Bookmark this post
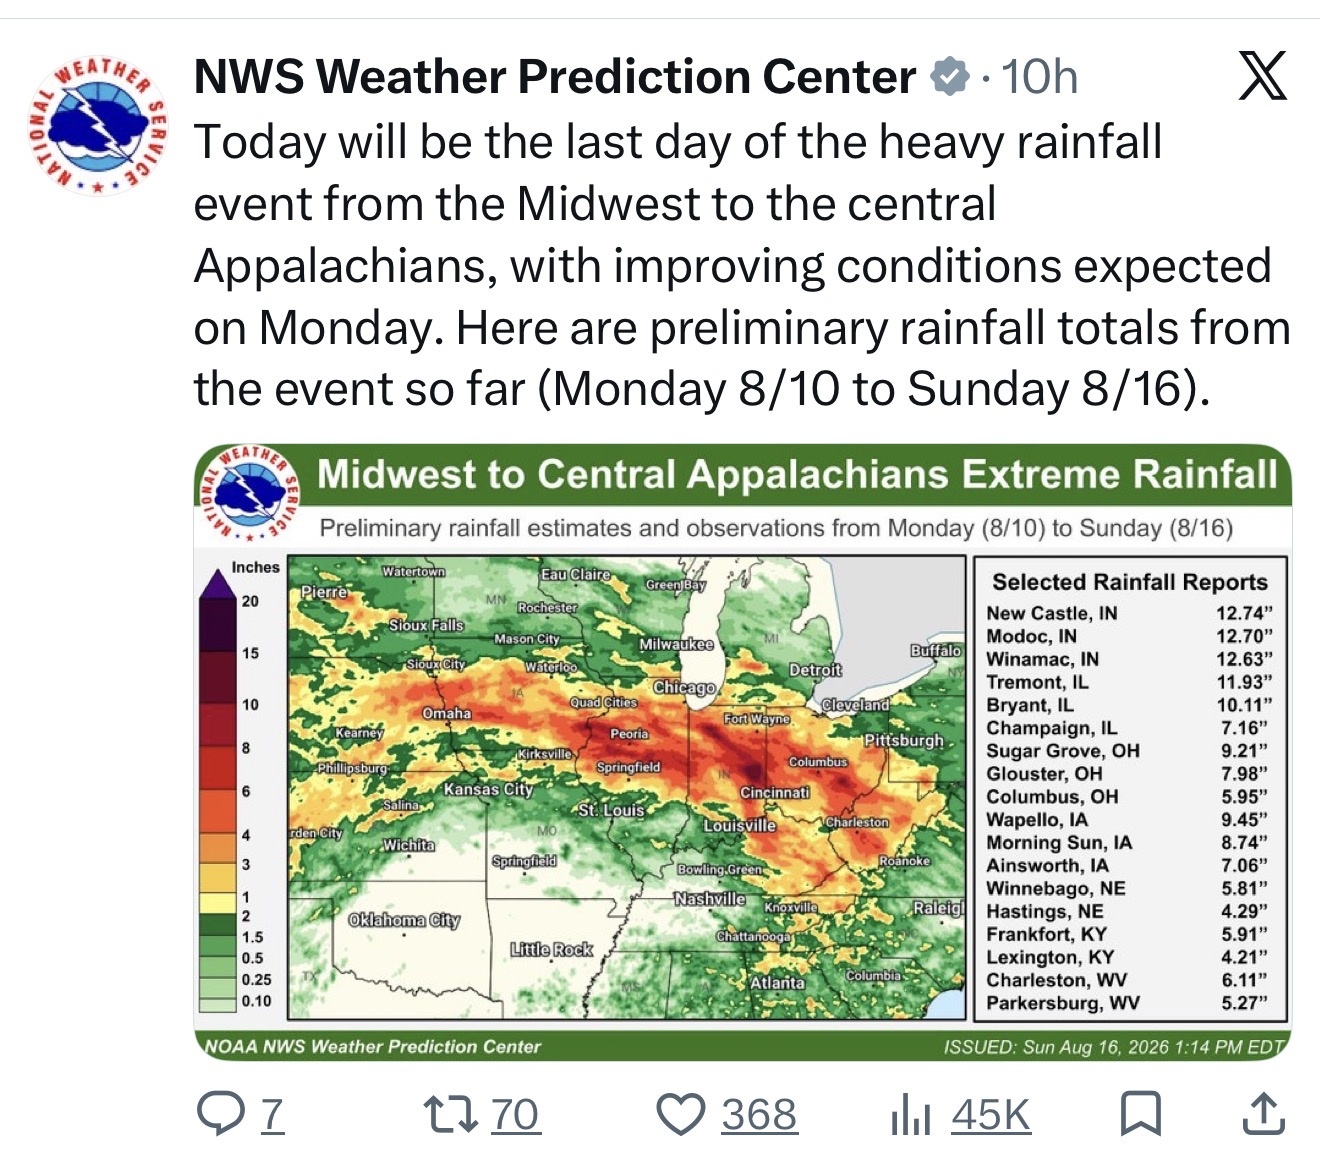1320x1175 pixels. pyautogui.click(x=1140, y=1114)
